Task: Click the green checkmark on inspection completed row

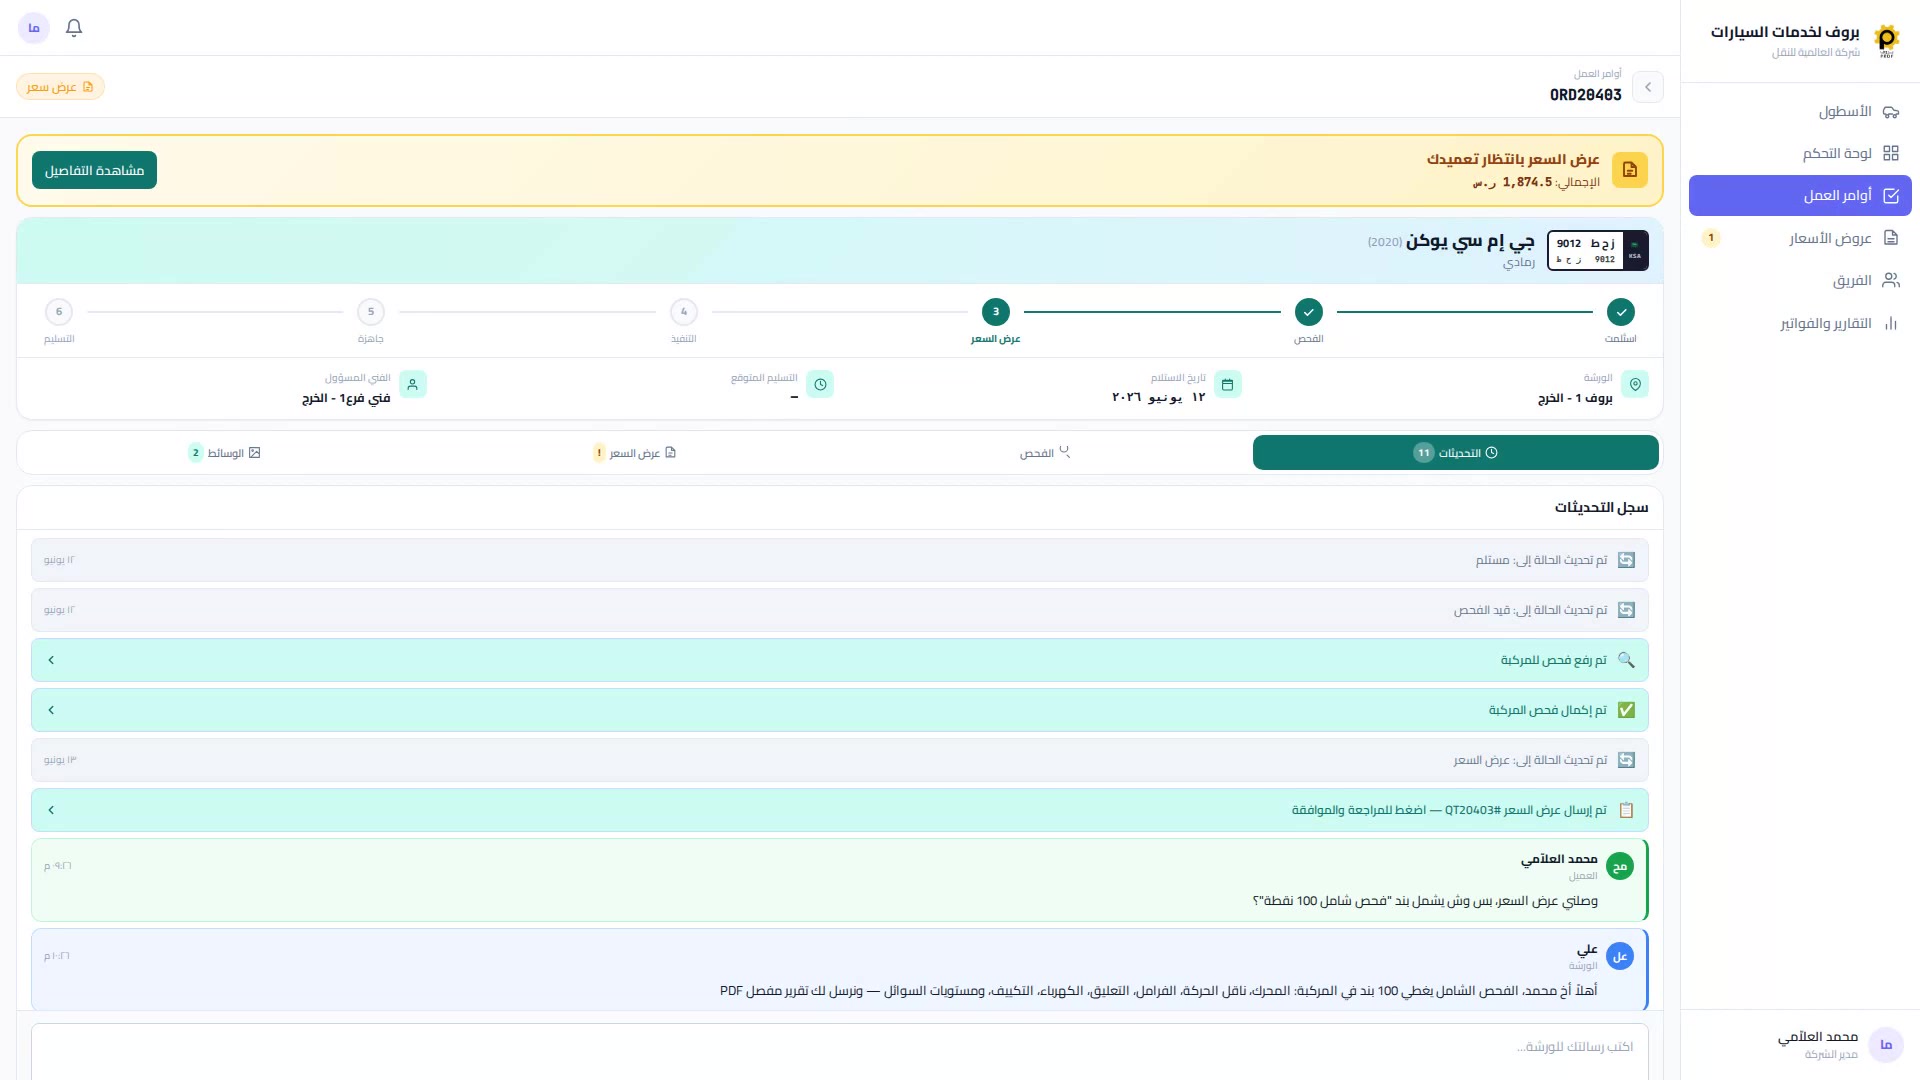Action: [x=1626, y=710]
